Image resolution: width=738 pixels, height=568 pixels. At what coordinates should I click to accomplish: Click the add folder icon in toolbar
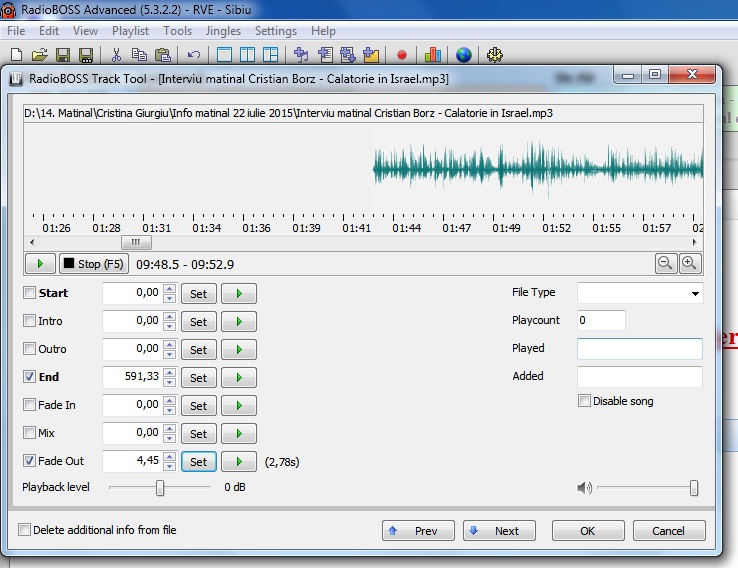coord(371,55)
